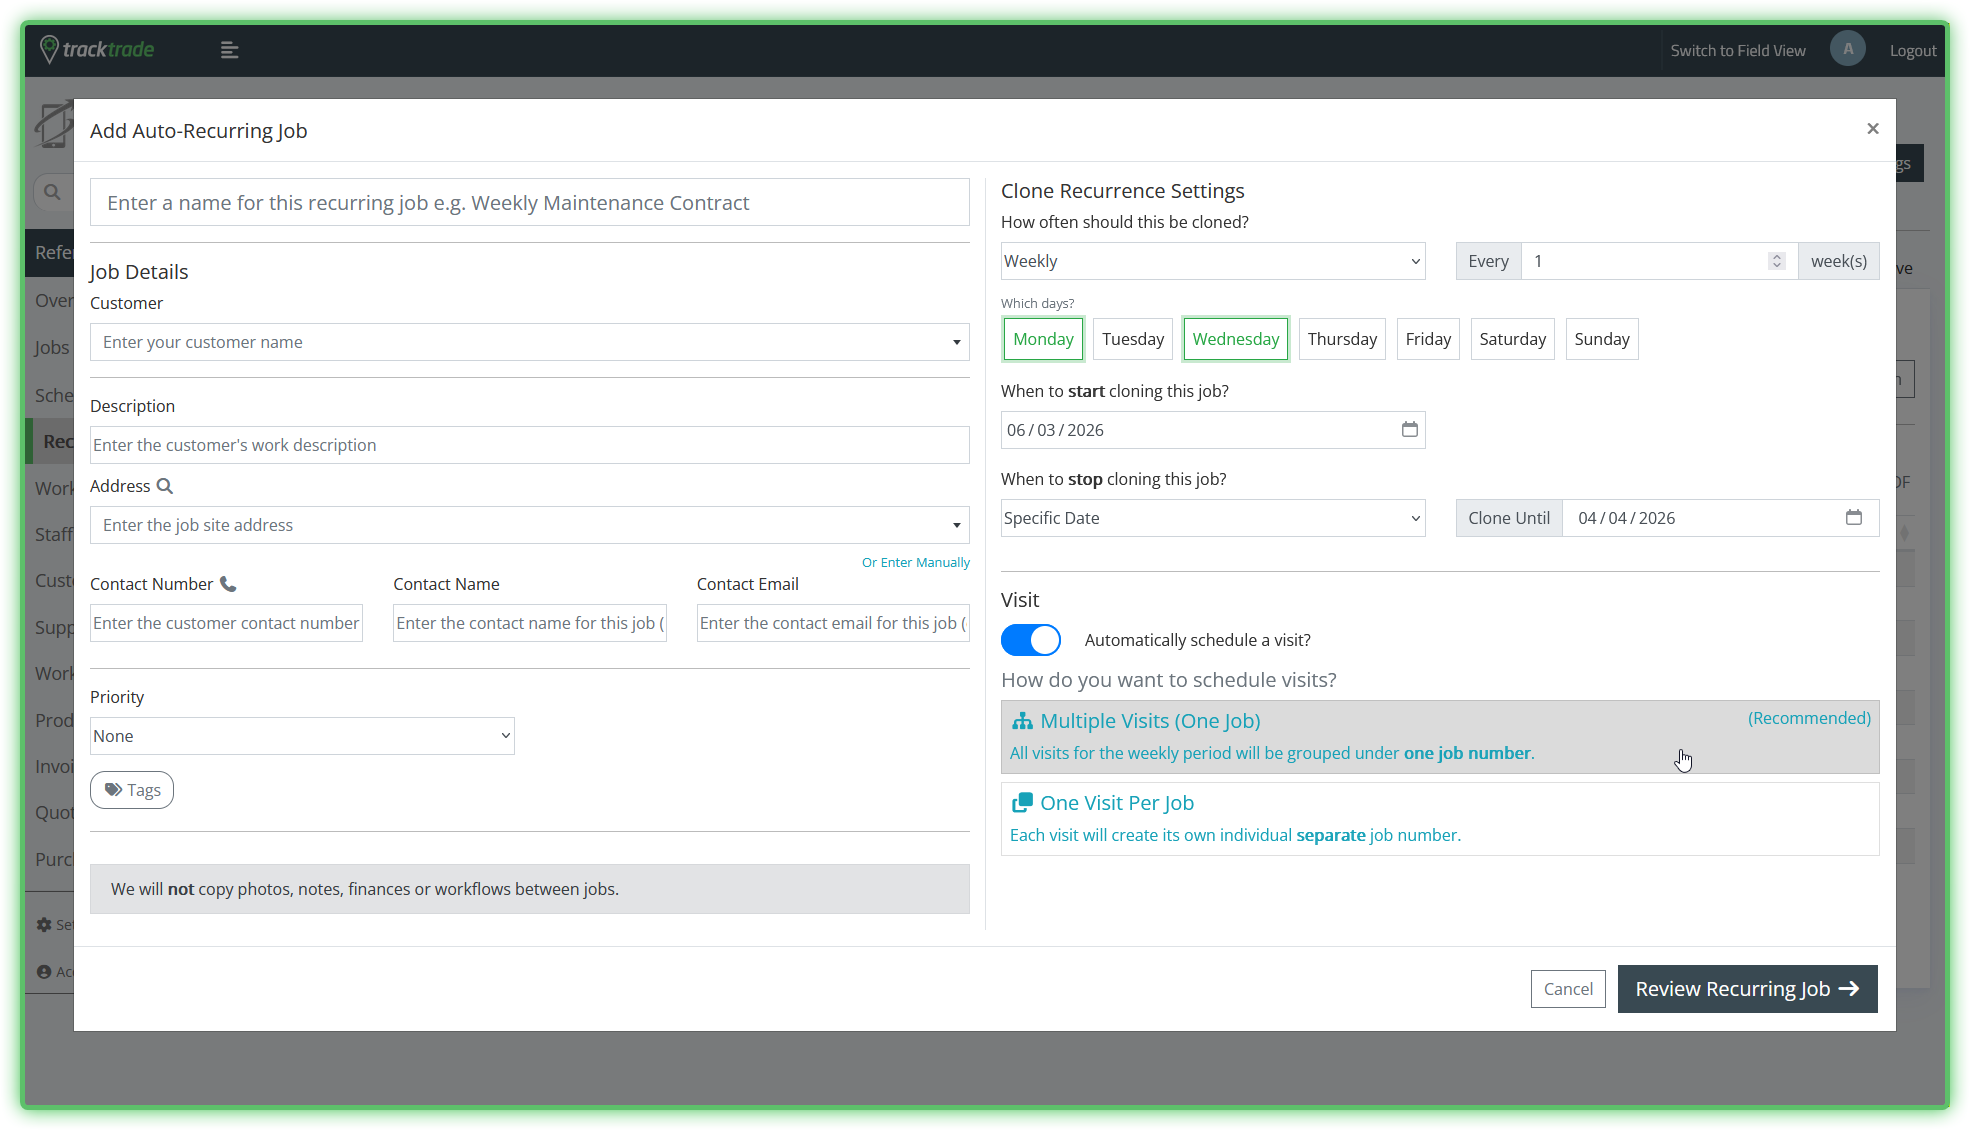Screen dimensions: 1970x1130
Task: Click the Every weeks number stepper arrows
Action: click(x=1776, y=261)
